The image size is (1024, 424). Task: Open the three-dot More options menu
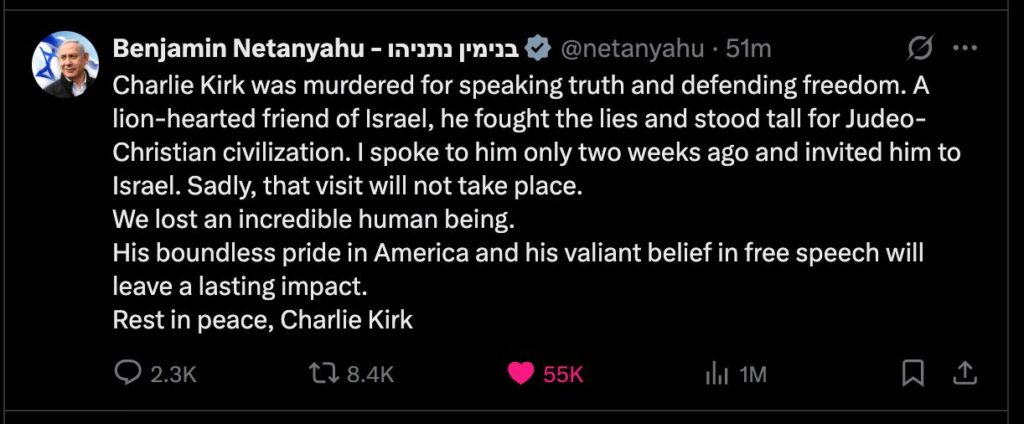pyautogui.click(x=964, y=48)
